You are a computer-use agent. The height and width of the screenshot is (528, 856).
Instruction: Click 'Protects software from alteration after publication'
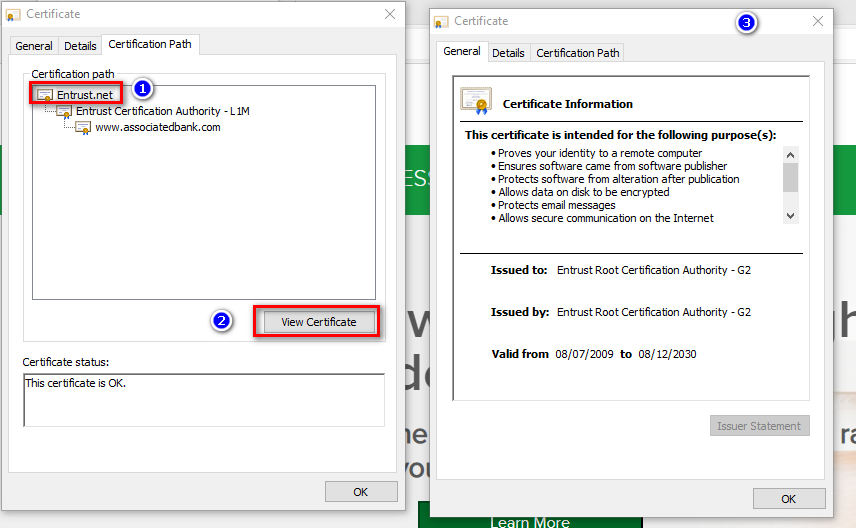pyautogui.click(x=619, y=179)
